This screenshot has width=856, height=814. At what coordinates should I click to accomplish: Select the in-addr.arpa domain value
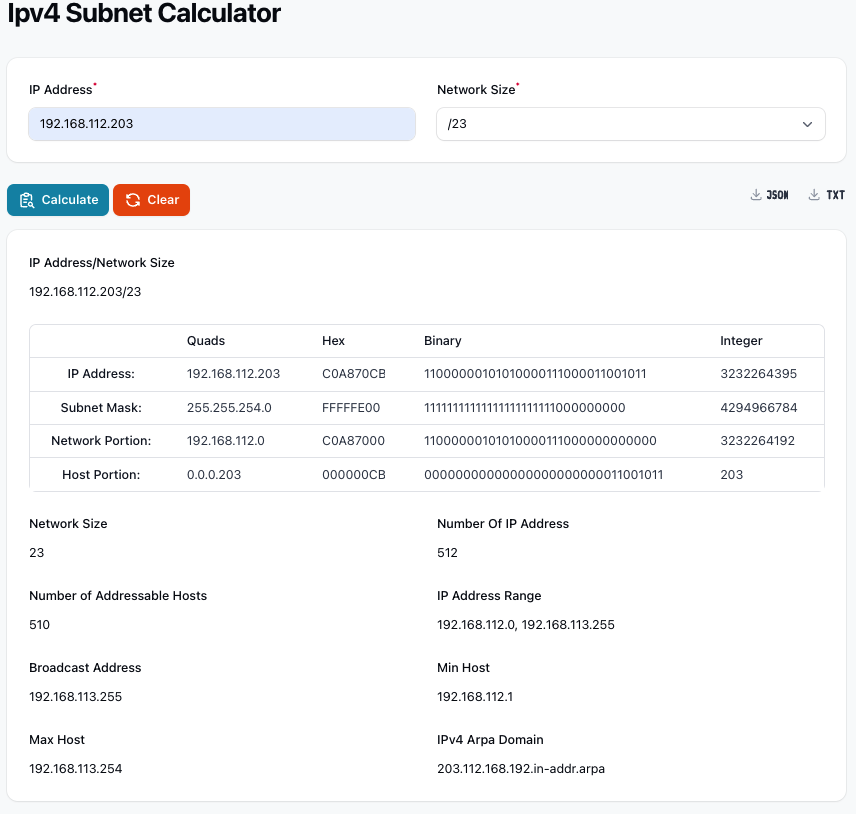521,769
